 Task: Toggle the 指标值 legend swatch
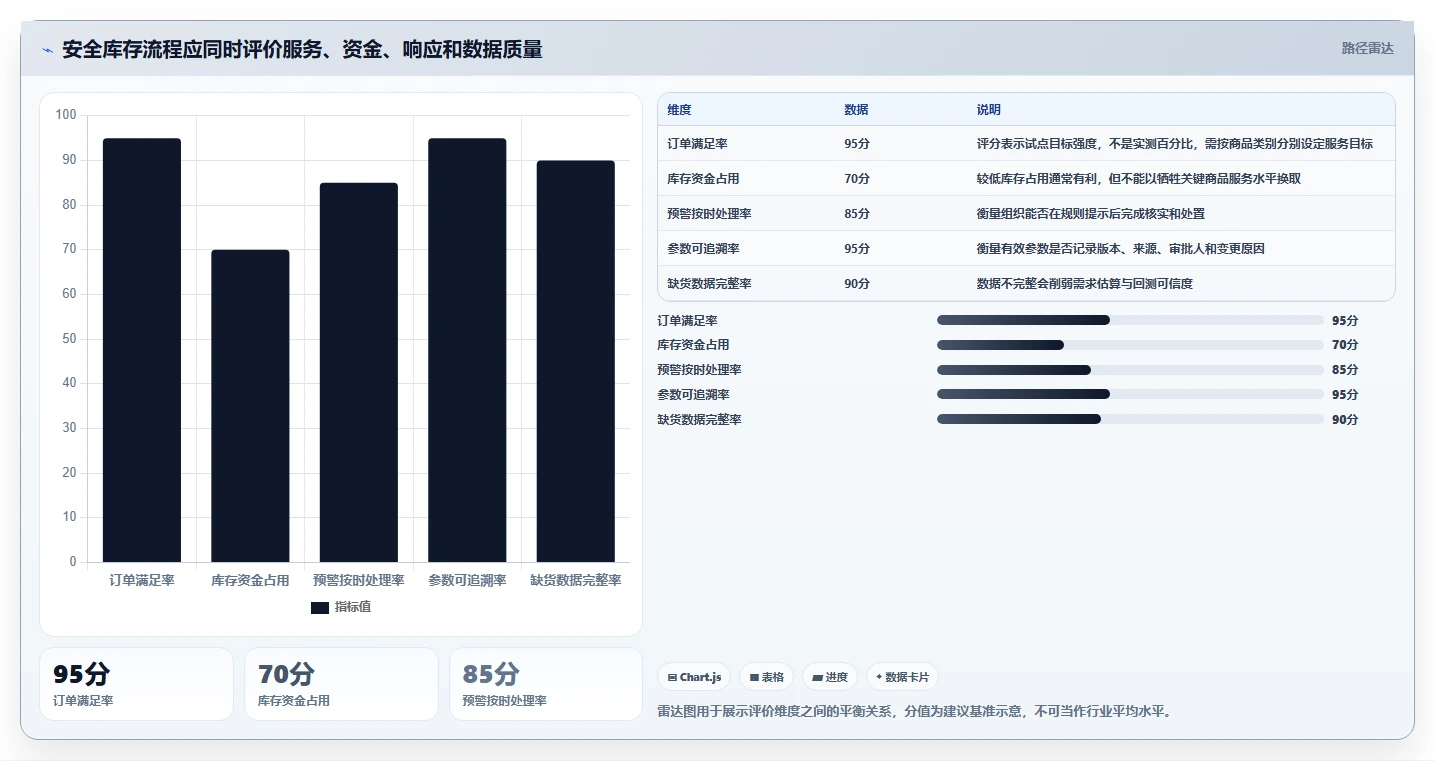pyautogui.click(x=320, y=608)
